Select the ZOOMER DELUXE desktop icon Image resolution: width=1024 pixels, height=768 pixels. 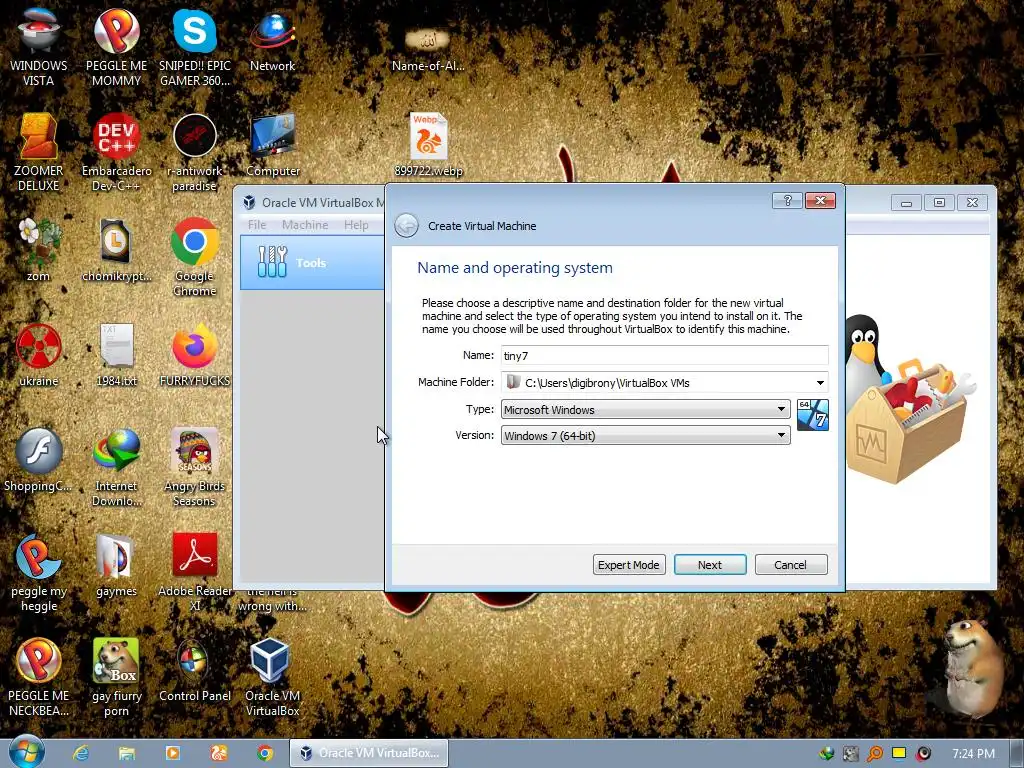(x=39, y=152)
